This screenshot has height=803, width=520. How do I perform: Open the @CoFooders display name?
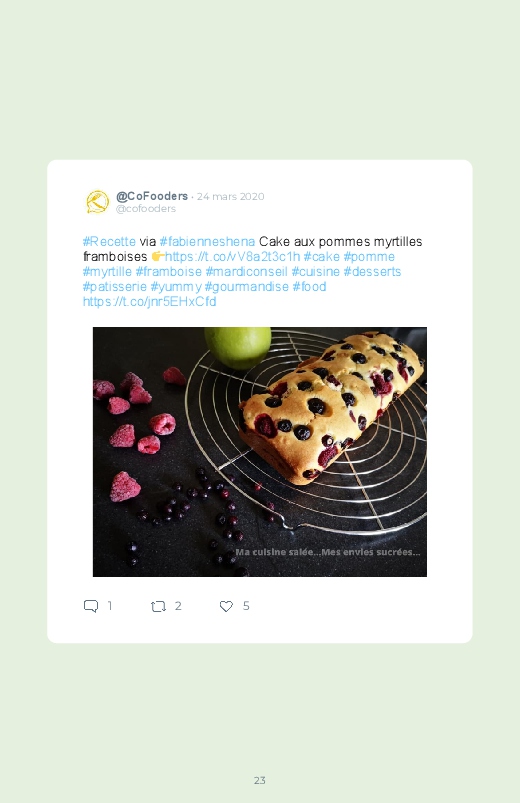(x=152, y=196)
